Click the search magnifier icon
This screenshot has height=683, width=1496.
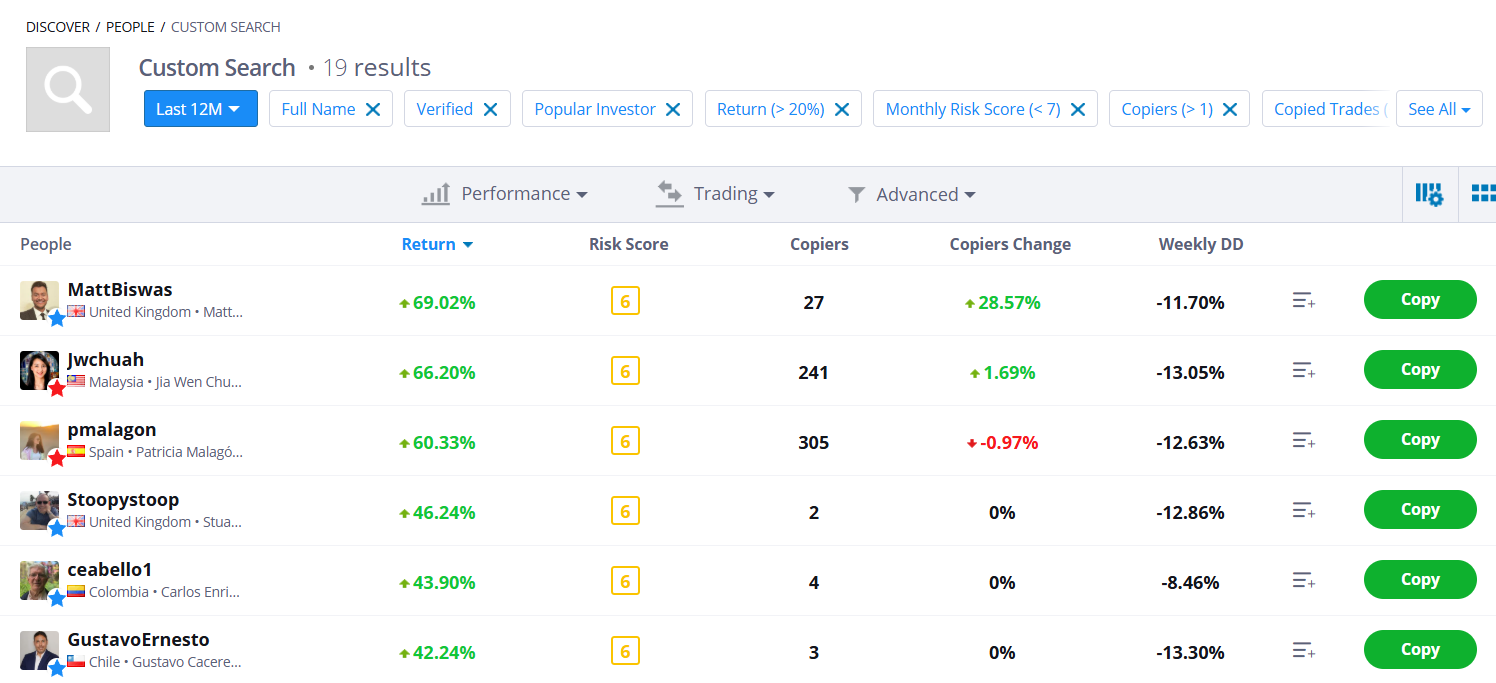(67, 89)
